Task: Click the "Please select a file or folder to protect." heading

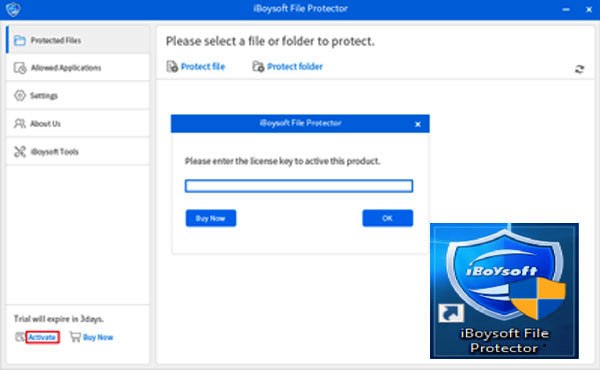Action: [270, 41]
